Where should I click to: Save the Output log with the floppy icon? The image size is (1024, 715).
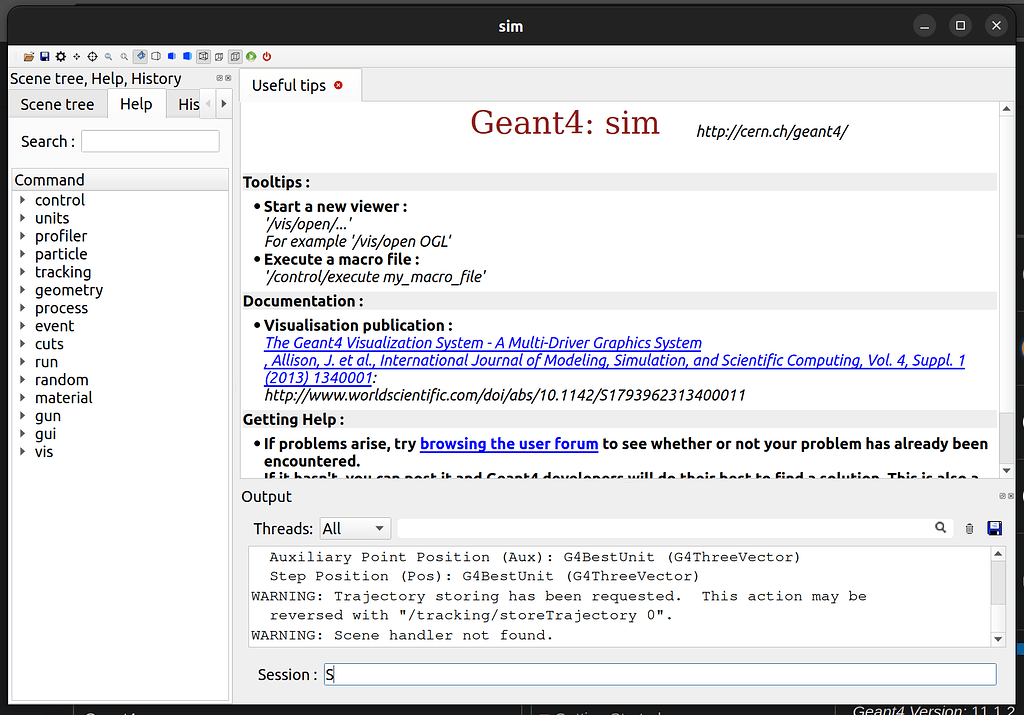[994, 528]
